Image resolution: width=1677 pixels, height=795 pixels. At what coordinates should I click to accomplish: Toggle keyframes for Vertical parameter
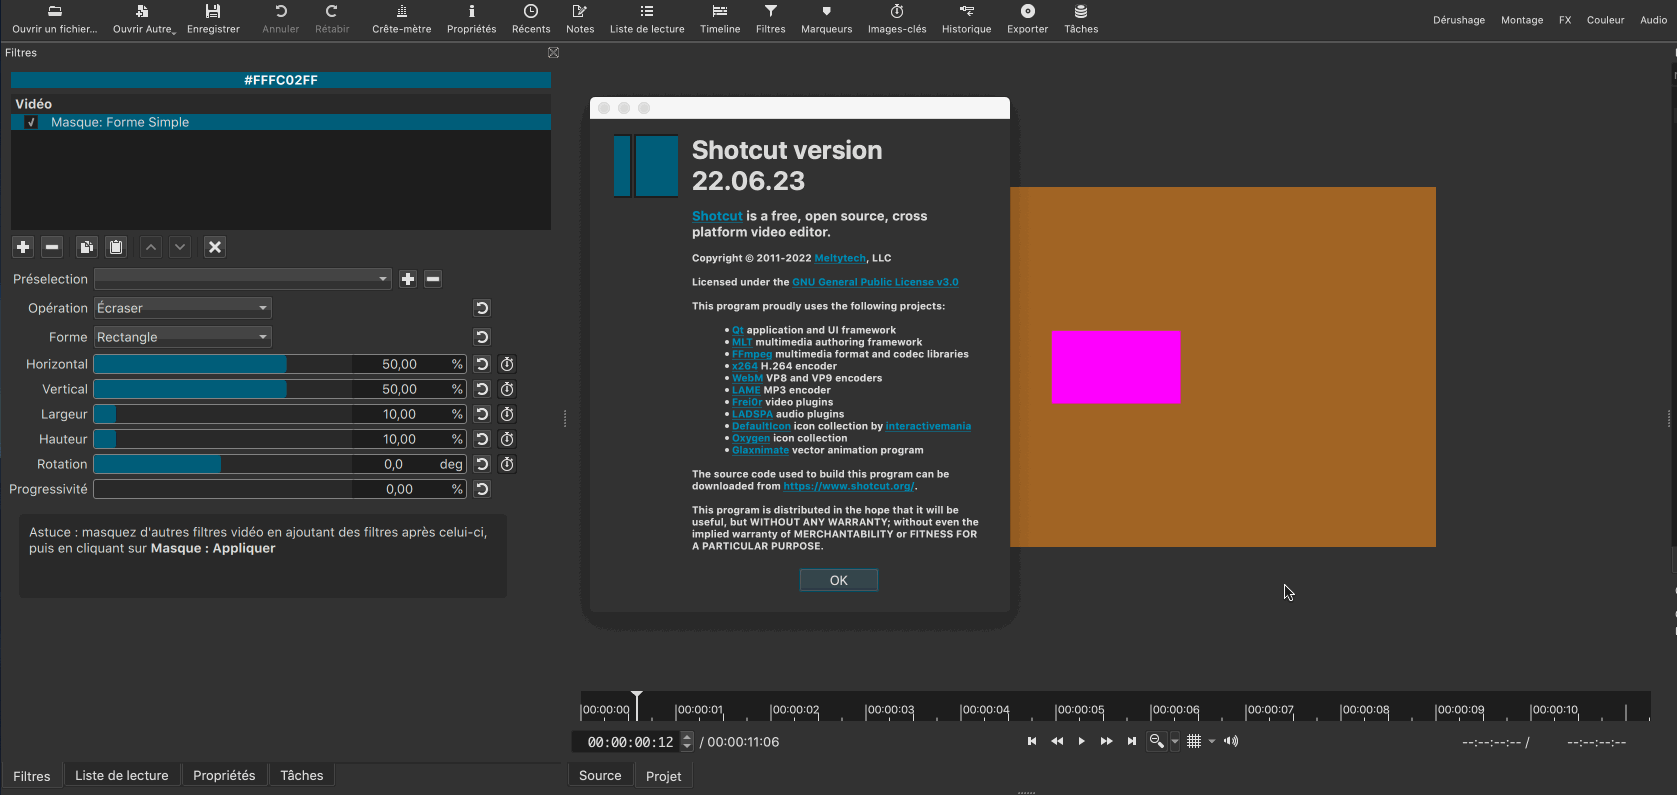(507, 389)
